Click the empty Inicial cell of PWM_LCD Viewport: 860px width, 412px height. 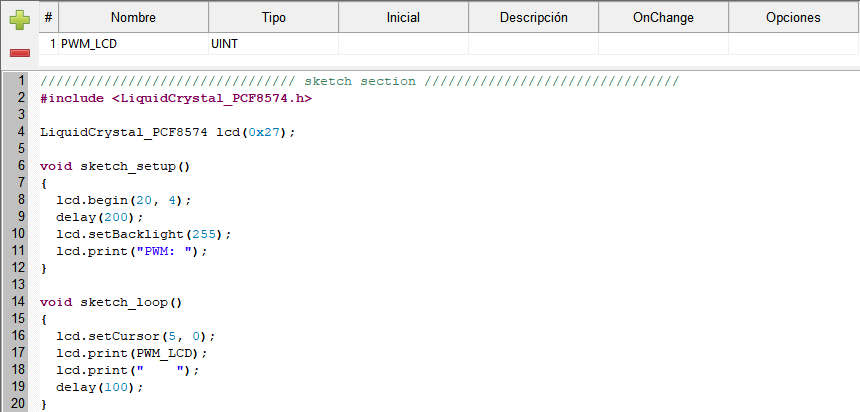(x=403, y=44)
